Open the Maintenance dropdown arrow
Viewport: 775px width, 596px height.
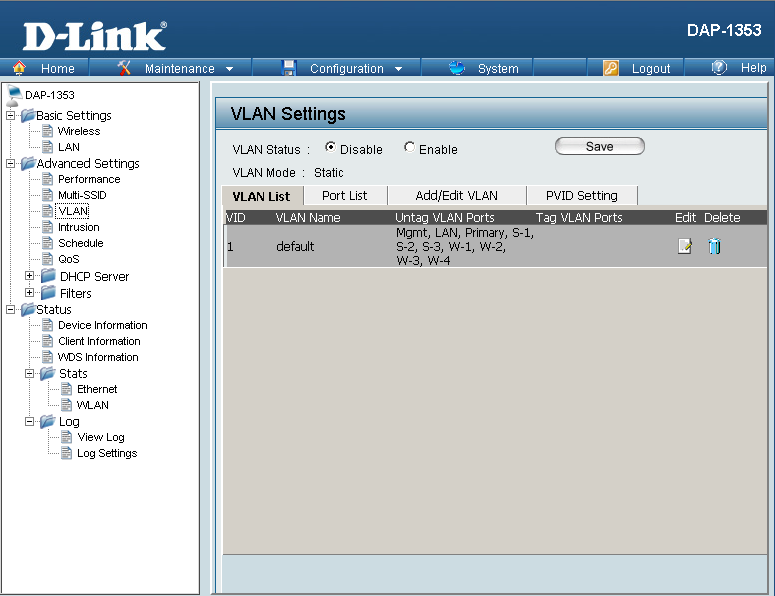[x=229, y=69]
